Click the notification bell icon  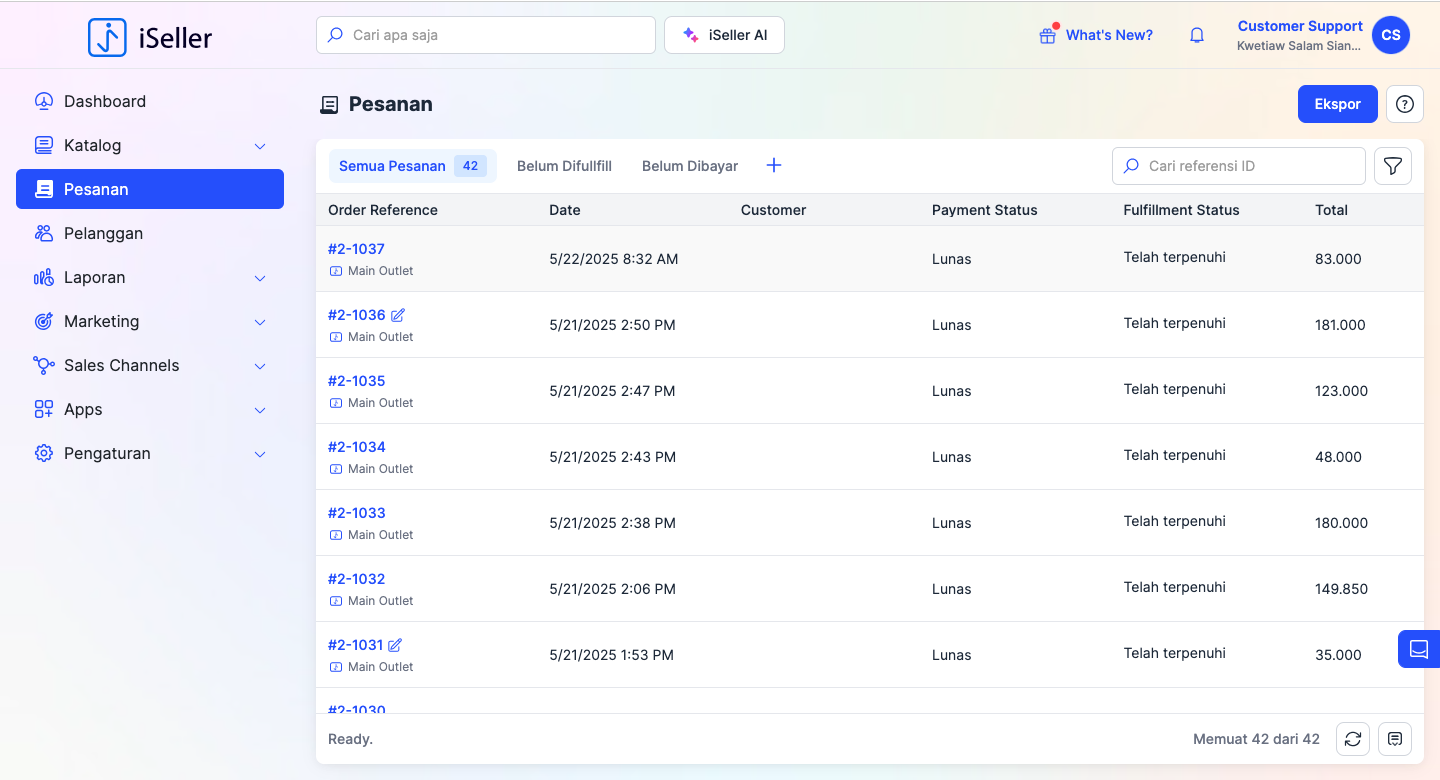(1196, 35)
